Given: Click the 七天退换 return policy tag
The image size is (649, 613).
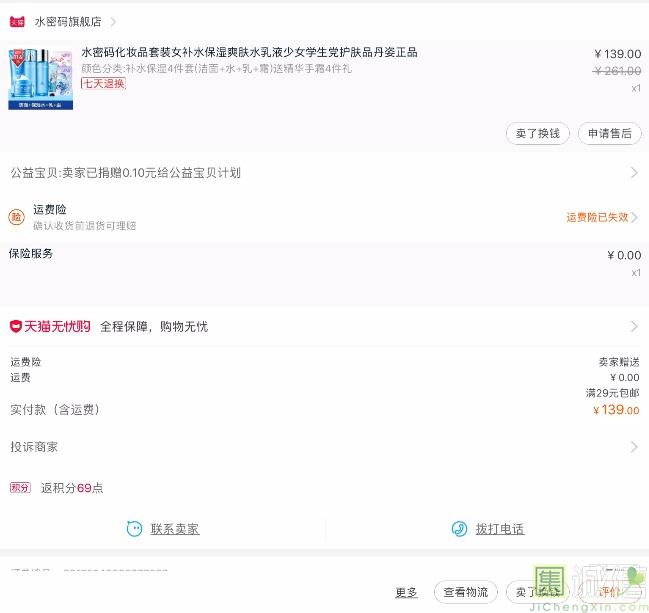Looking at the screenshot, I should coord(103,84).
